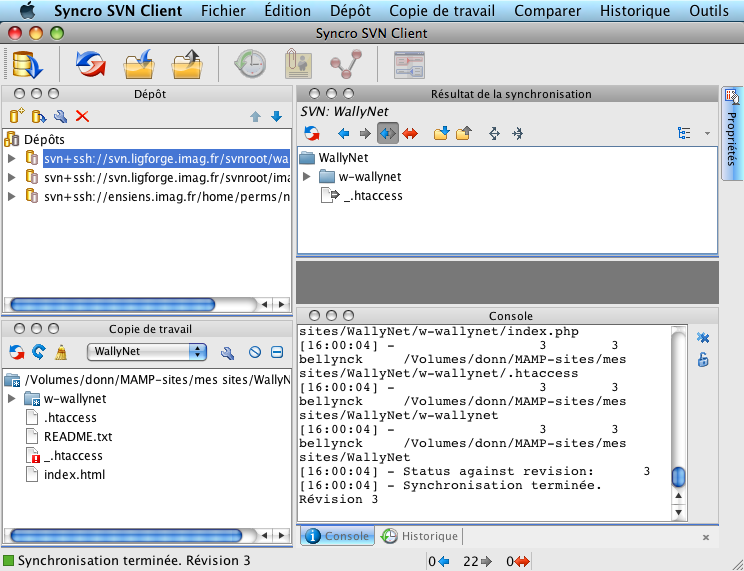Click the Dépôt panel horizontal scrollbar thumb
The height and width of the screenshot is (571, 744).
click(x=113, y=304)
